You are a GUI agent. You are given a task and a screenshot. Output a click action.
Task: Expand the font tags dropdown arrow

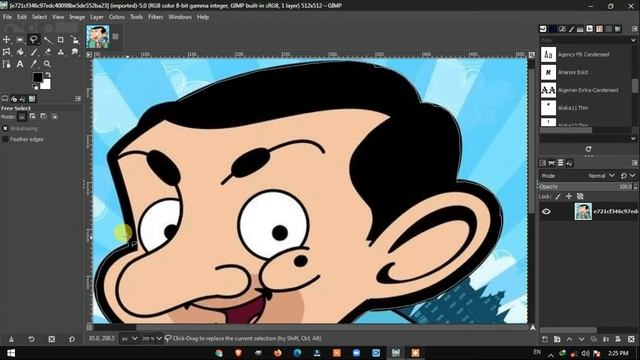[x=633, y=139]
